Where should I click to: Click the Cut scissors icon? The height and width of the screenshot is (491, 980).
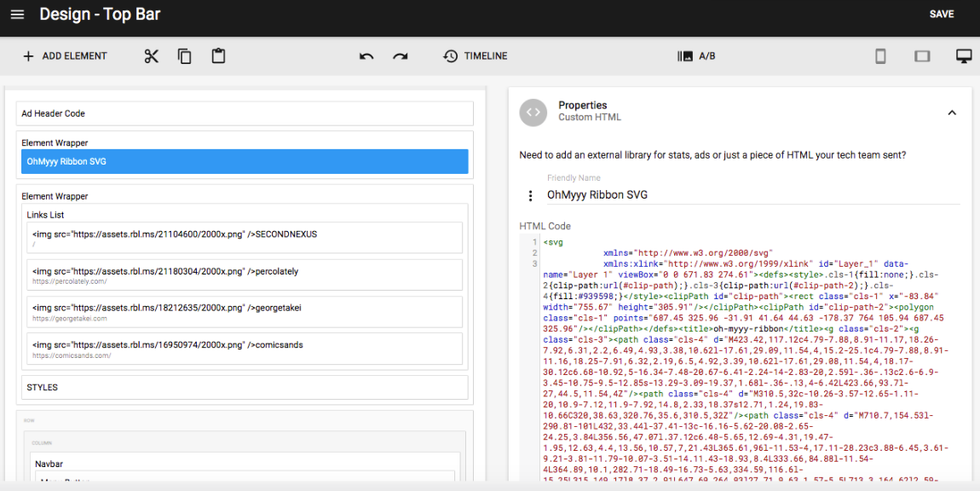pos(151,56)
